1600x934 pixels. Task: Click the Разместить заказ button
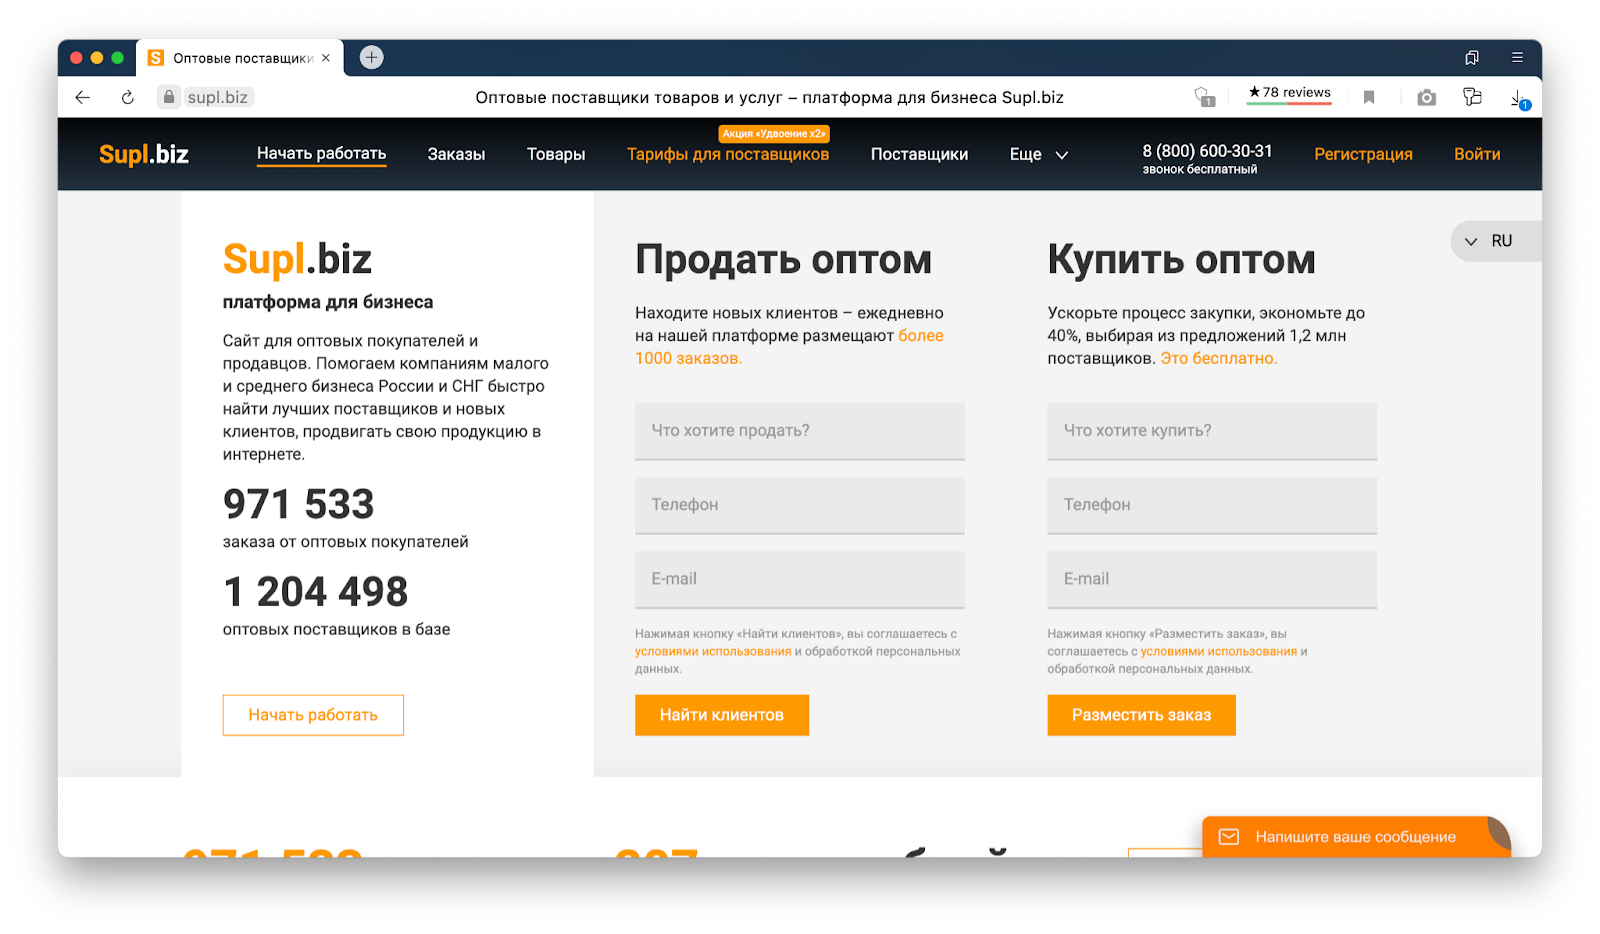[1141, 715]
